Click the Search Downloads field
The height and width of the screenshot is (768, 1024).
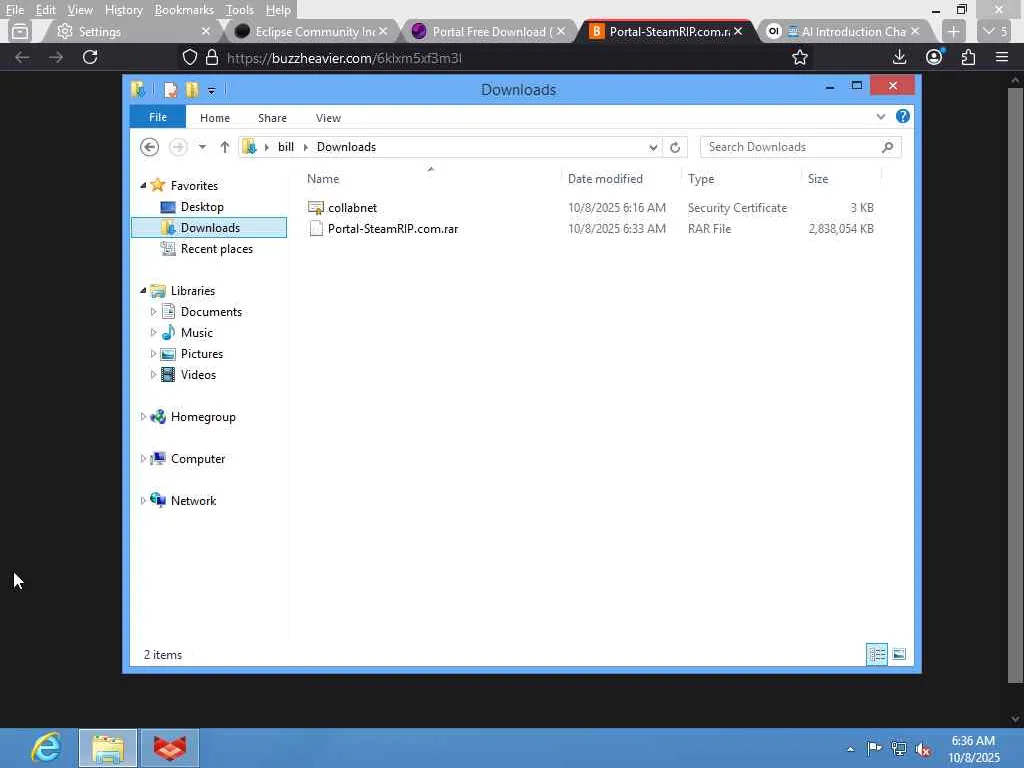pyautogui.click(x=801, y=147)
